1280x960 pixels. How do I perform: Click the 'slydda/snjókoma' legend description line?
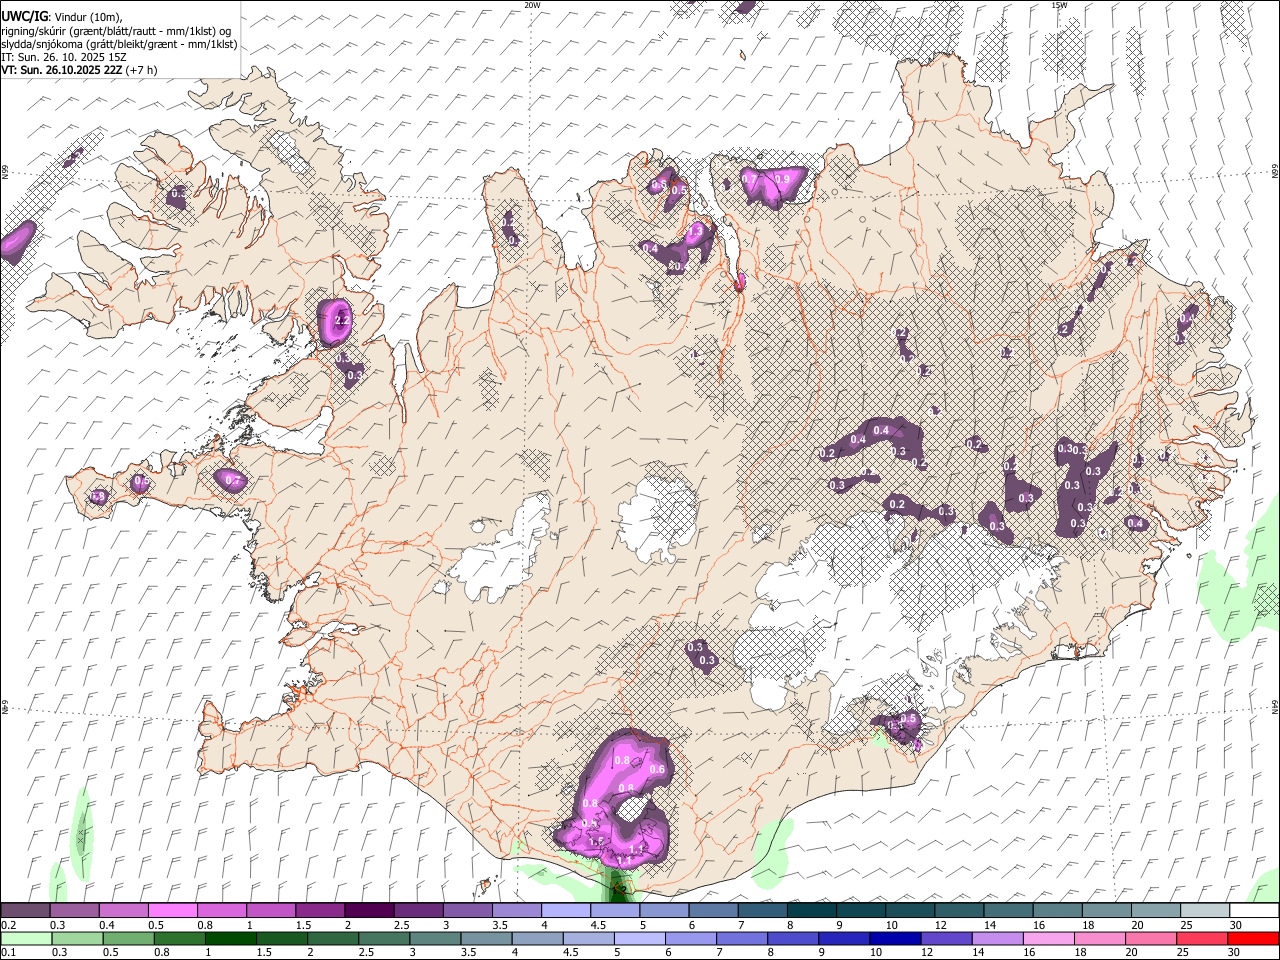(x=119, y=44)
